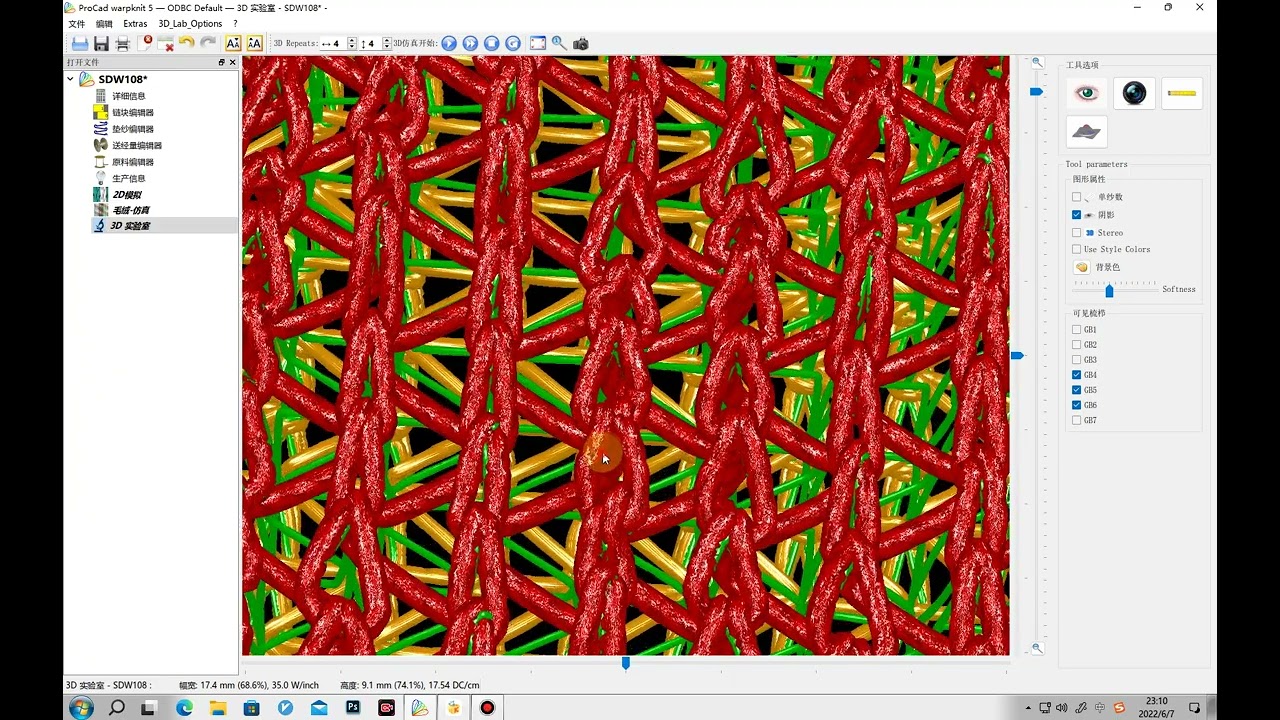Viewport: 1280px width, 720px height.
Task: Click the first AA text size icon
Action: pyautogui.click(x=233, y=43)
